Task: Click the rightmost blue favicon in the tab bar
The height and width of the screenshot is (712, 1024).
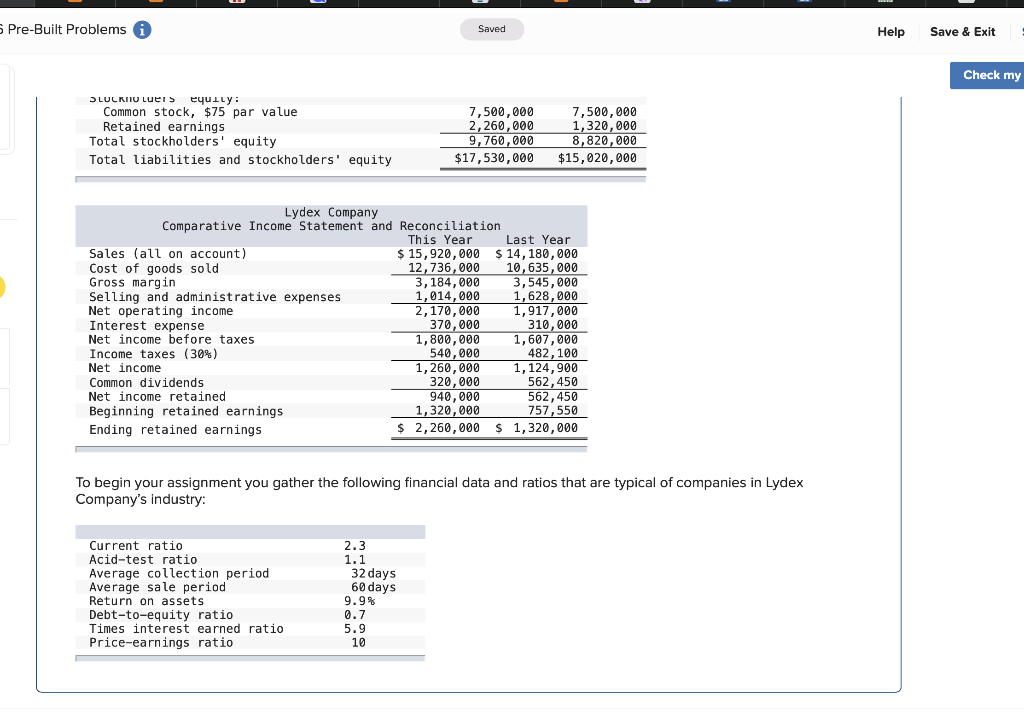Action: coord(807,3)
